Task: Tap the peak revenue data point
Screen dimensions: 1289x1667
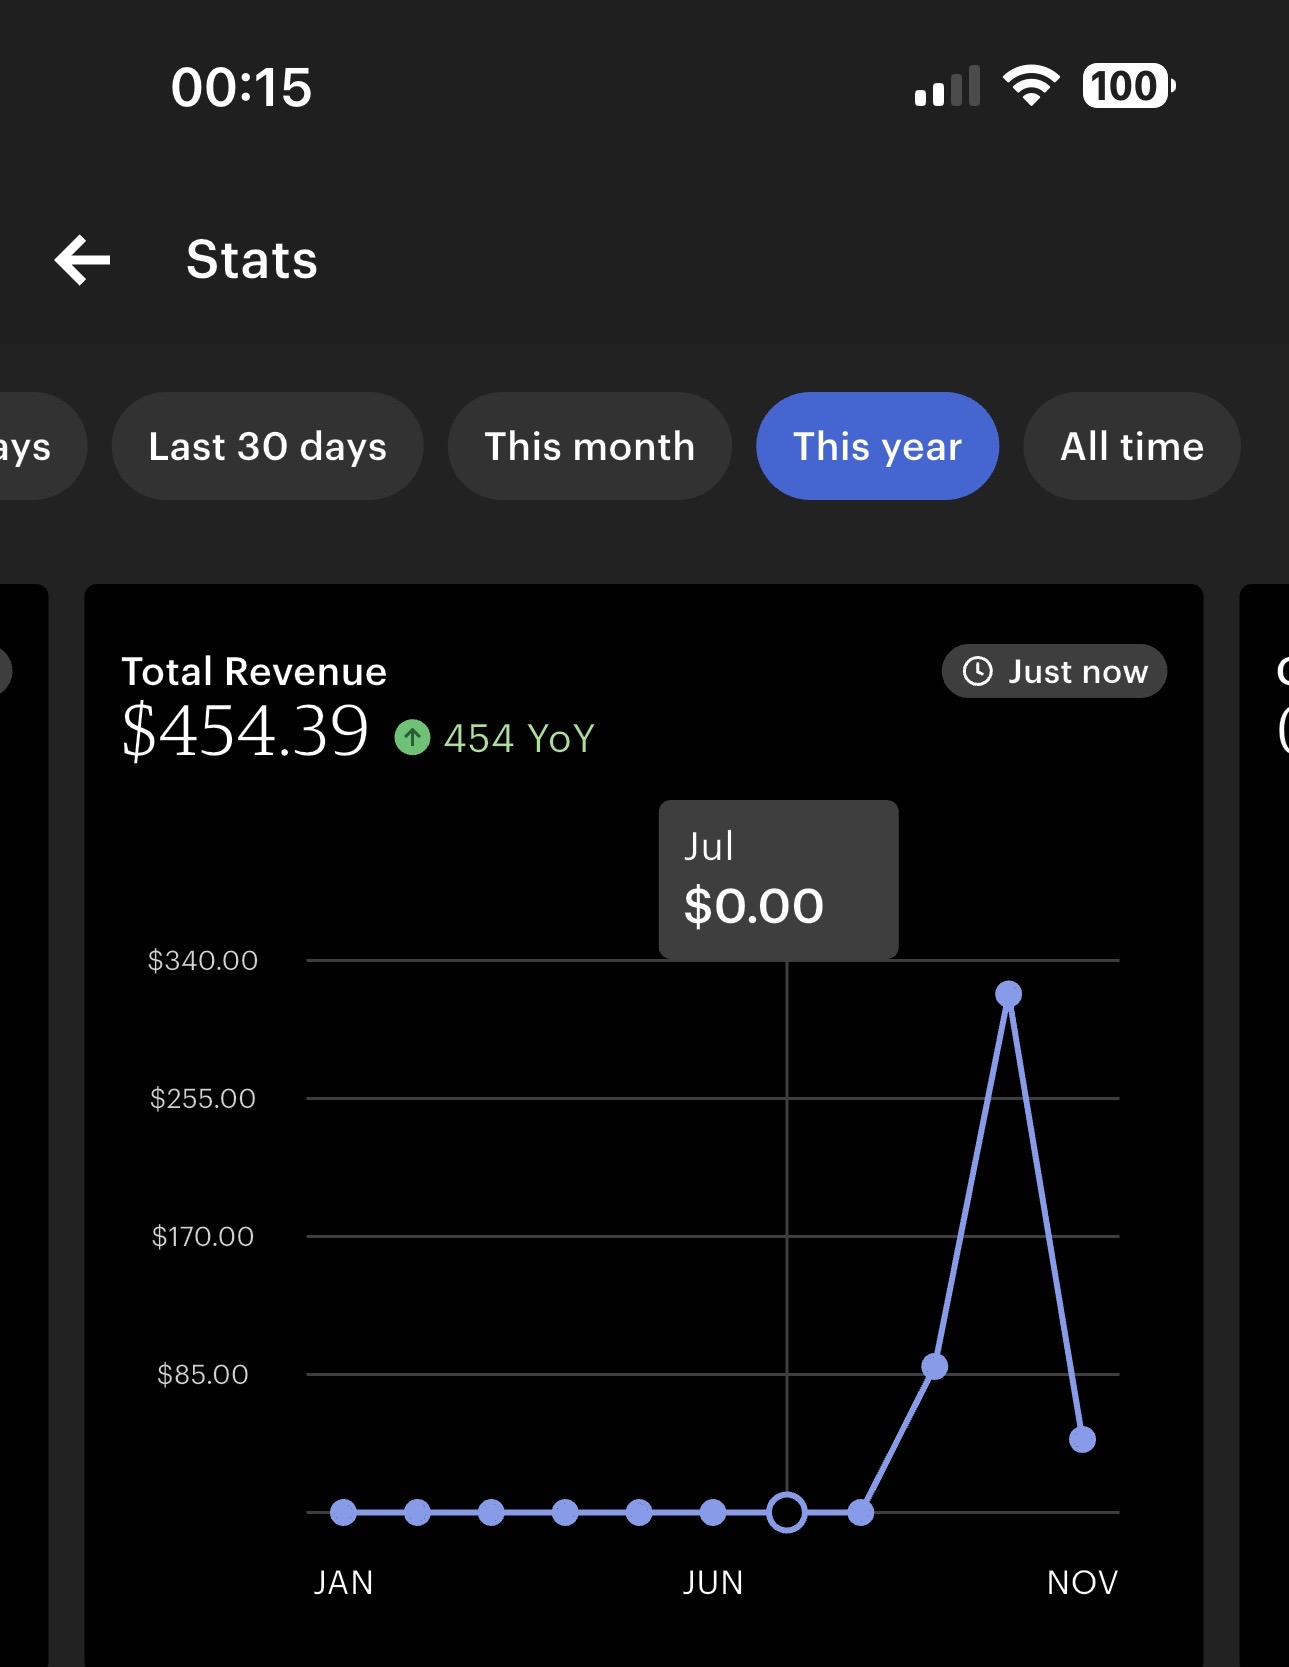Action: click(1008, 994)
